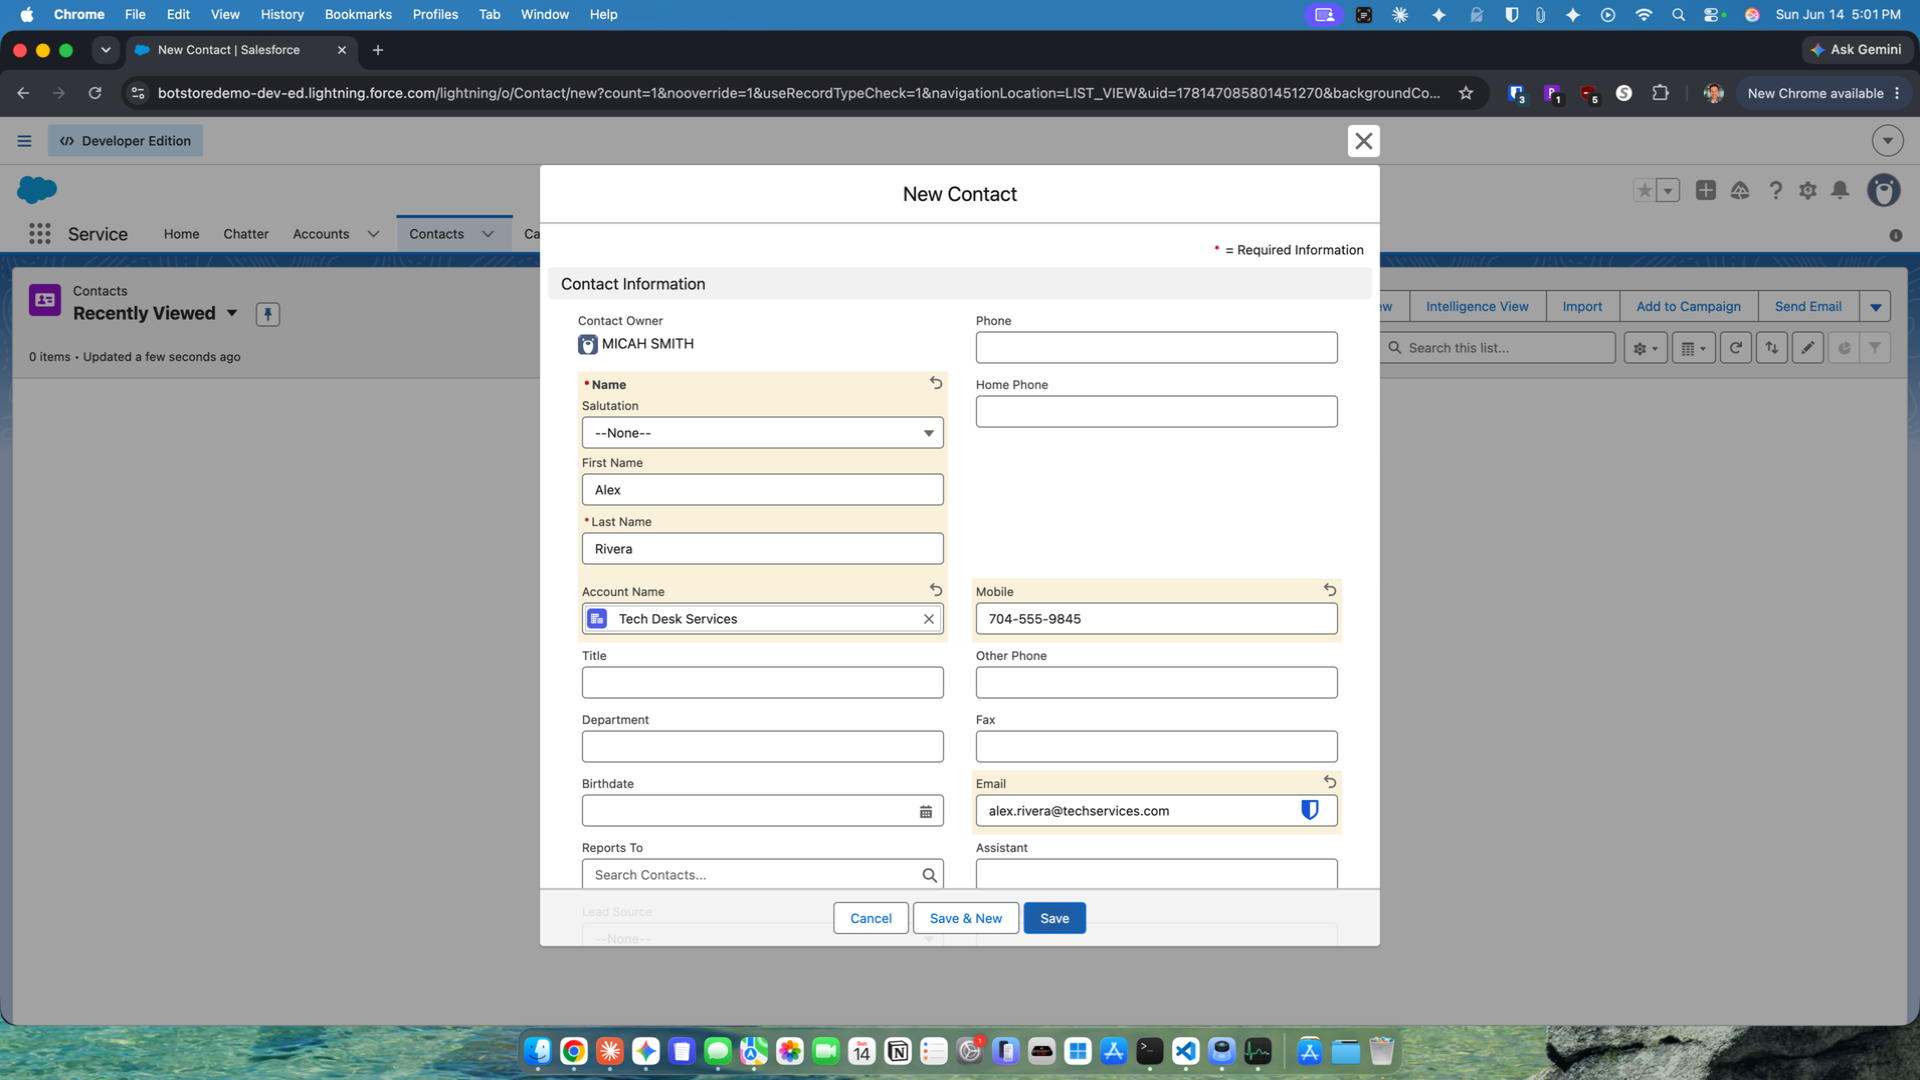
Task: Click the Ask Gemini button
Action: [1857, 49]
